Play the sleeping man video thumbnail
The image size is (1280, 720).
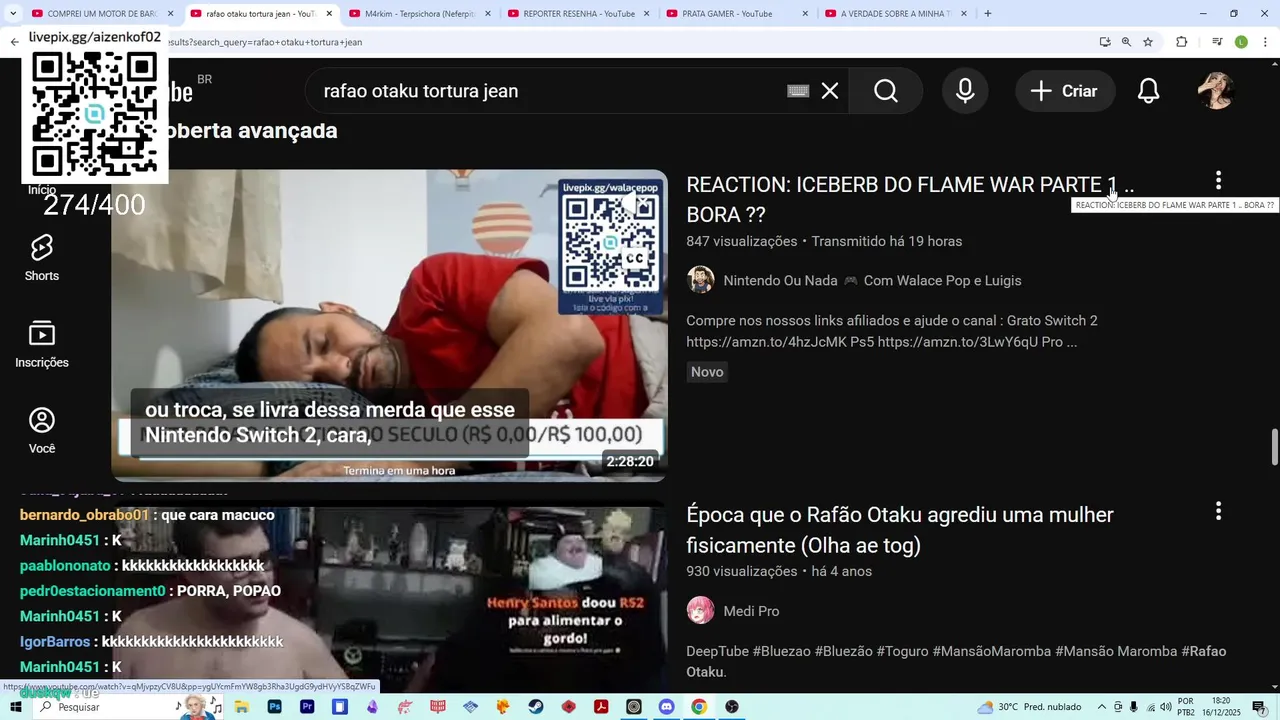coord(389,325)
